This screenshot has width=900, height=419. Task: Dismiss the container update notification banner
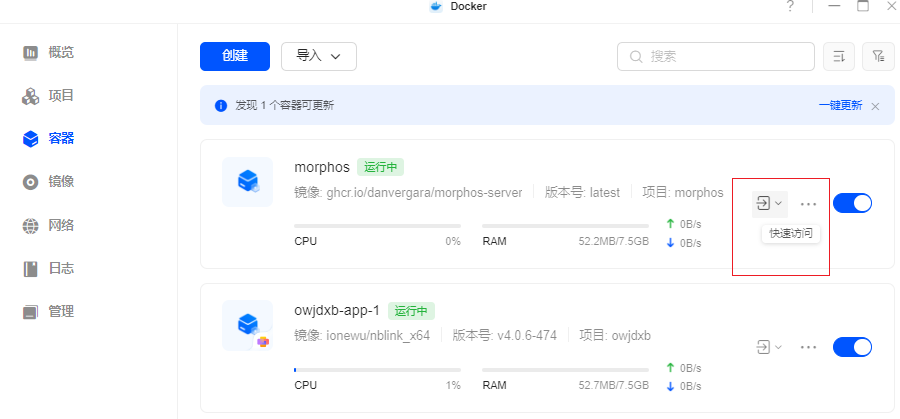(875, 106)
